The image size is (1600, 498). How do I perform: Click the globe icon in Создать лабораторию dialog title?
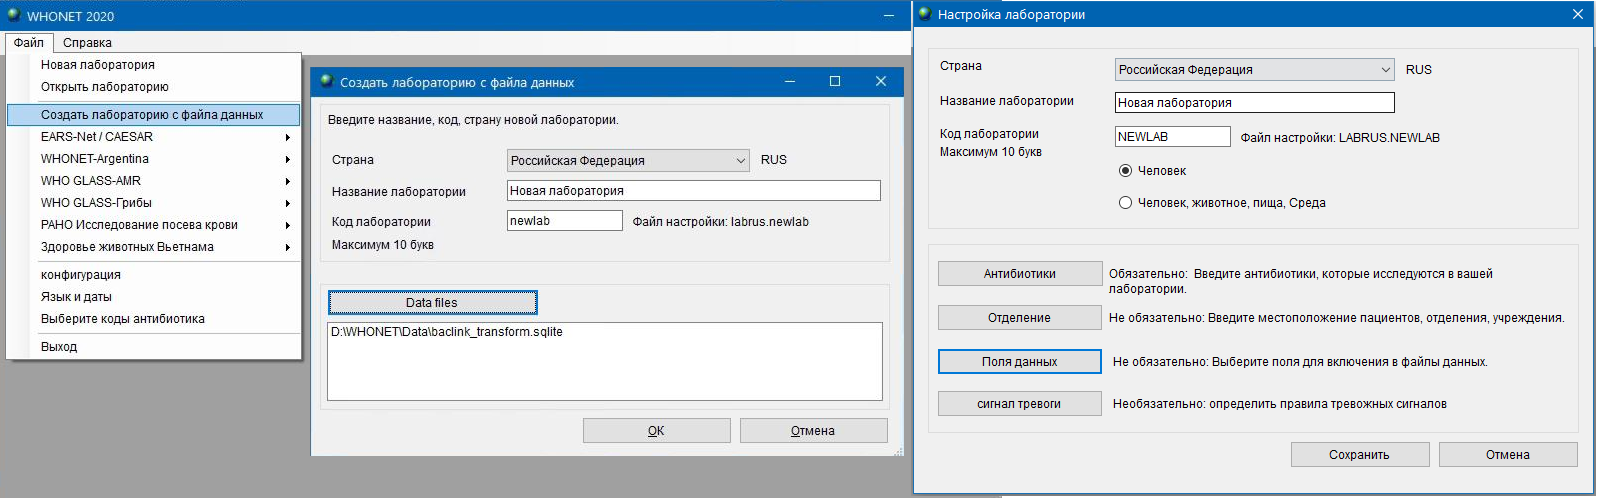click(326, 81)
